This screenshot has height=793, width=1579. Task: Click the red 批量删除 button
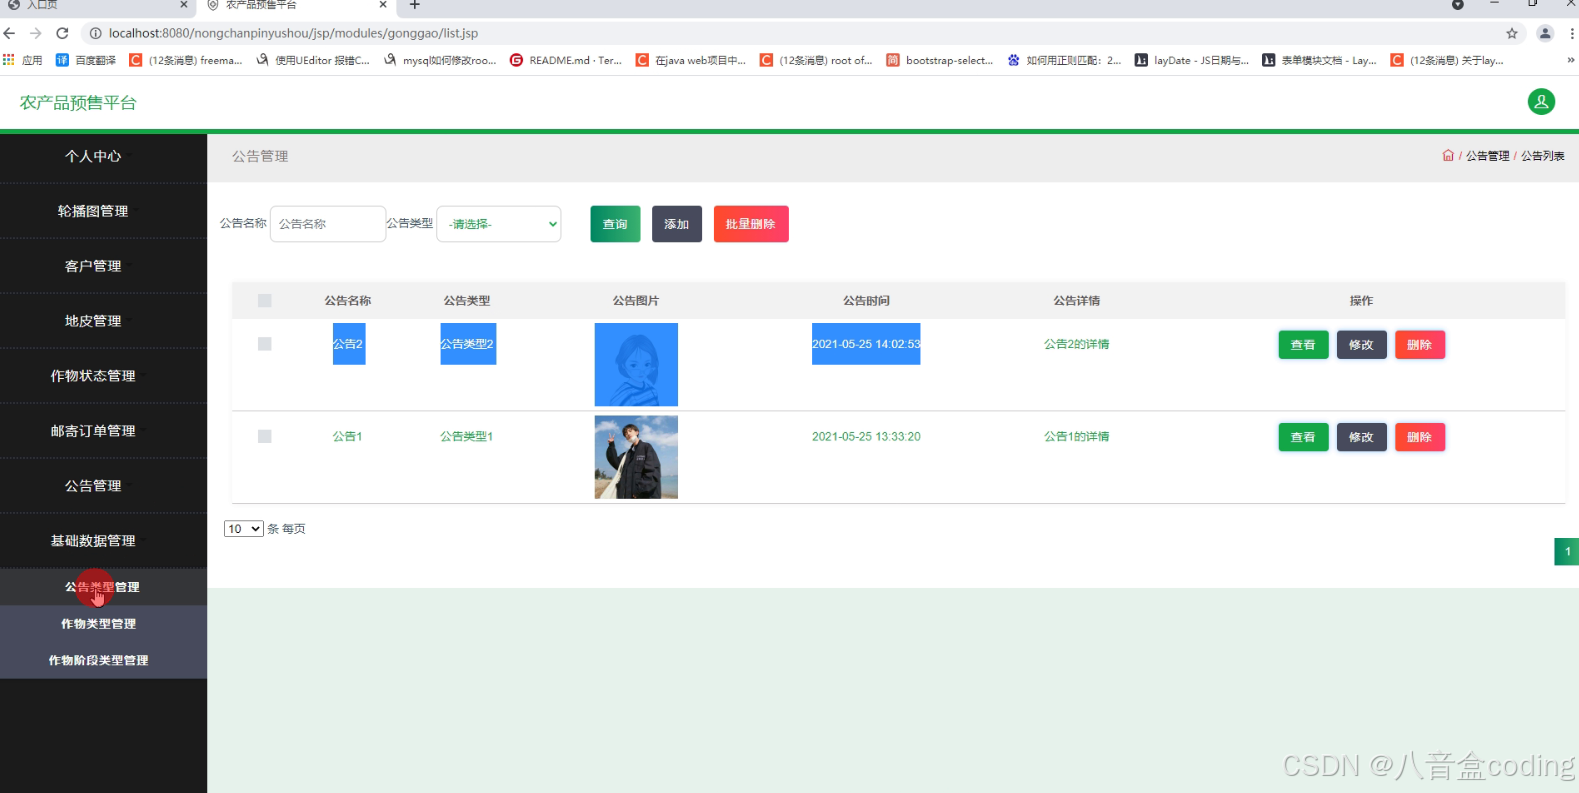[x=751, y=224]
